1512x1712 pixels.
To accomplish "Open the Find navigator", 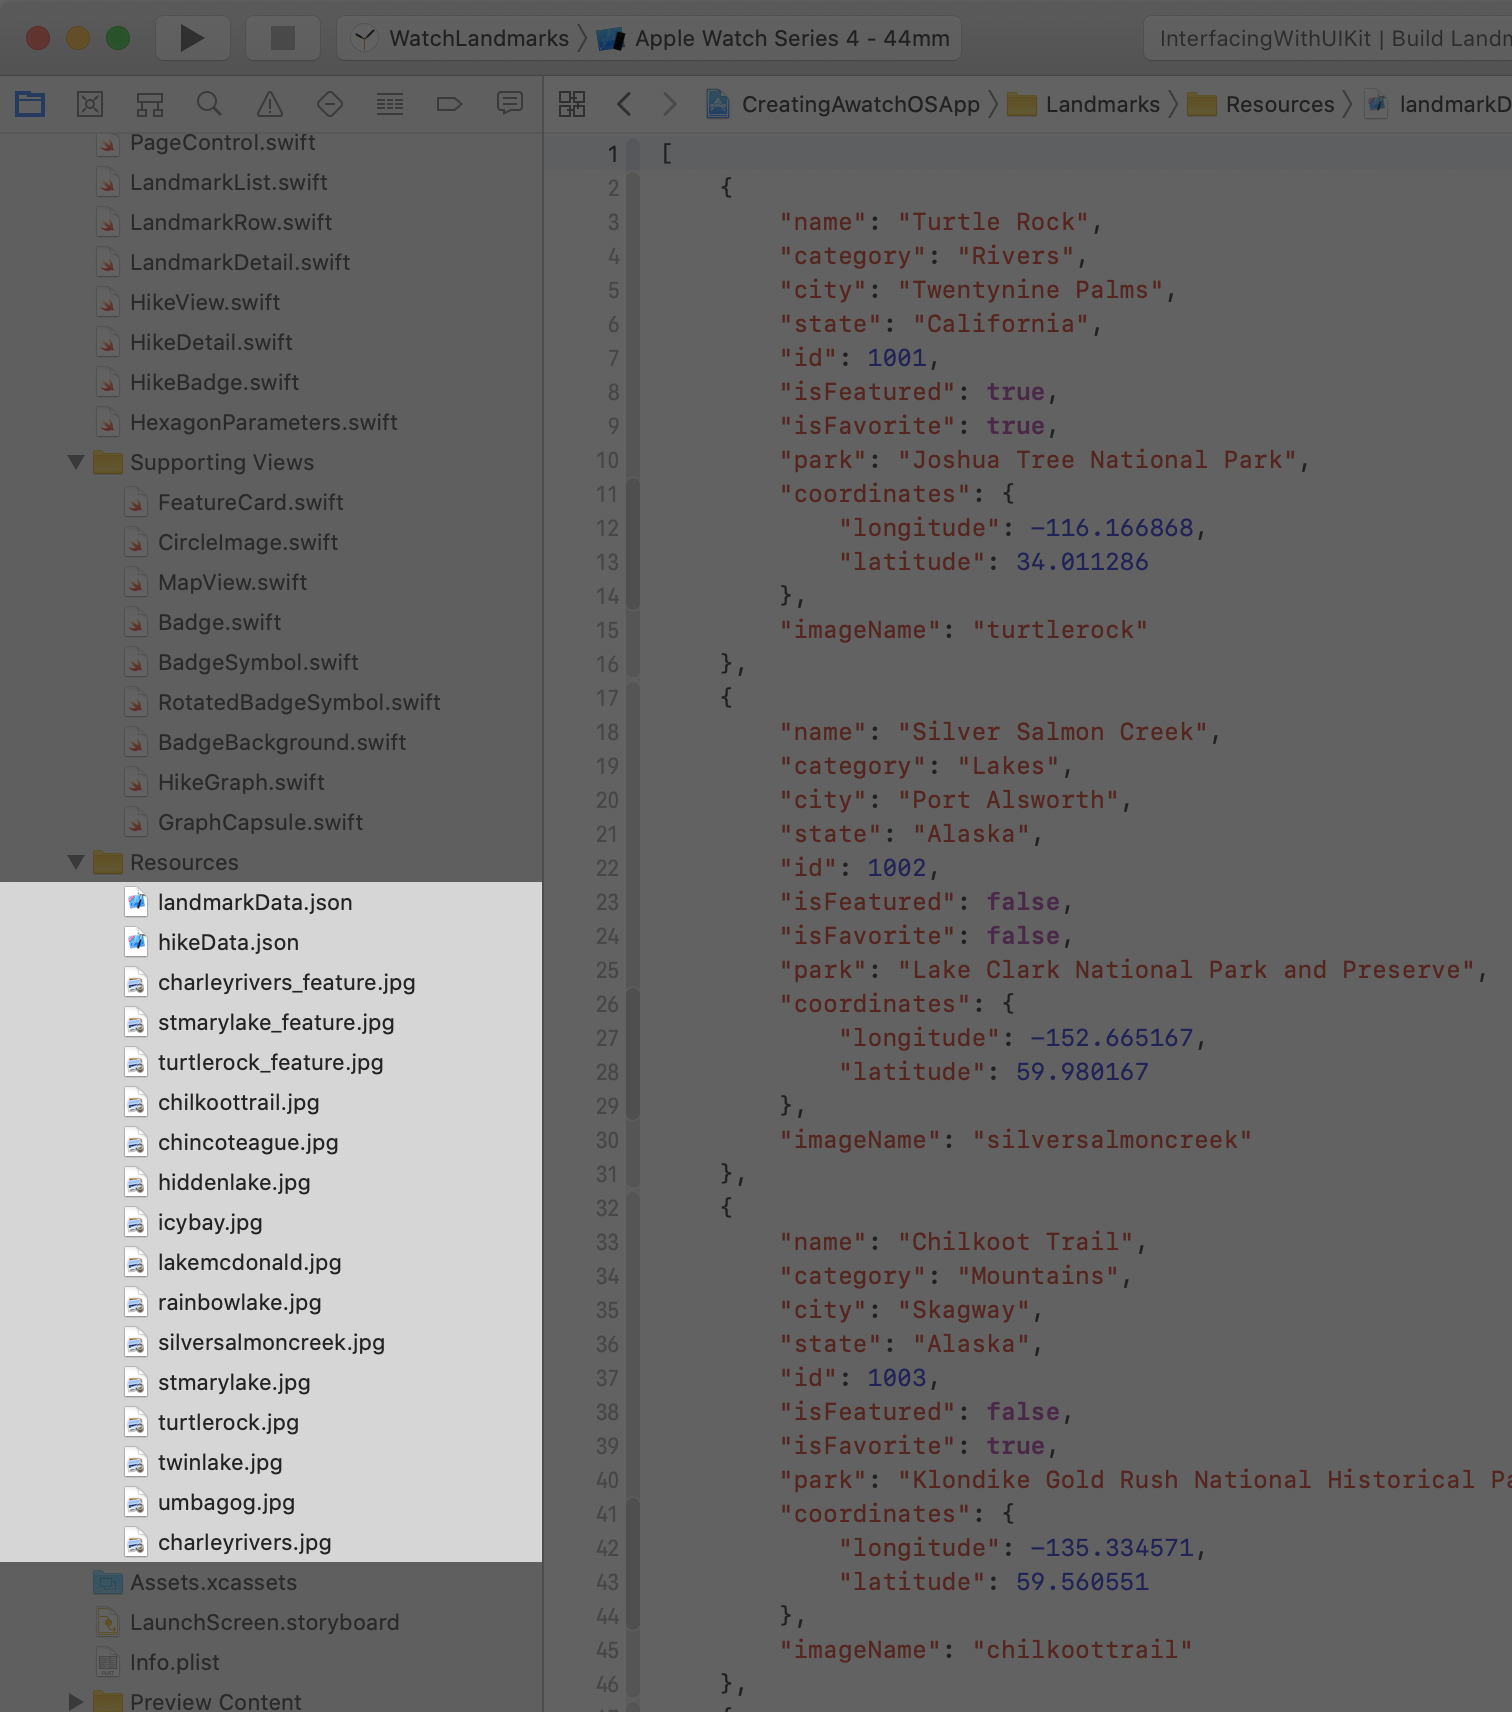I will 210,103.
